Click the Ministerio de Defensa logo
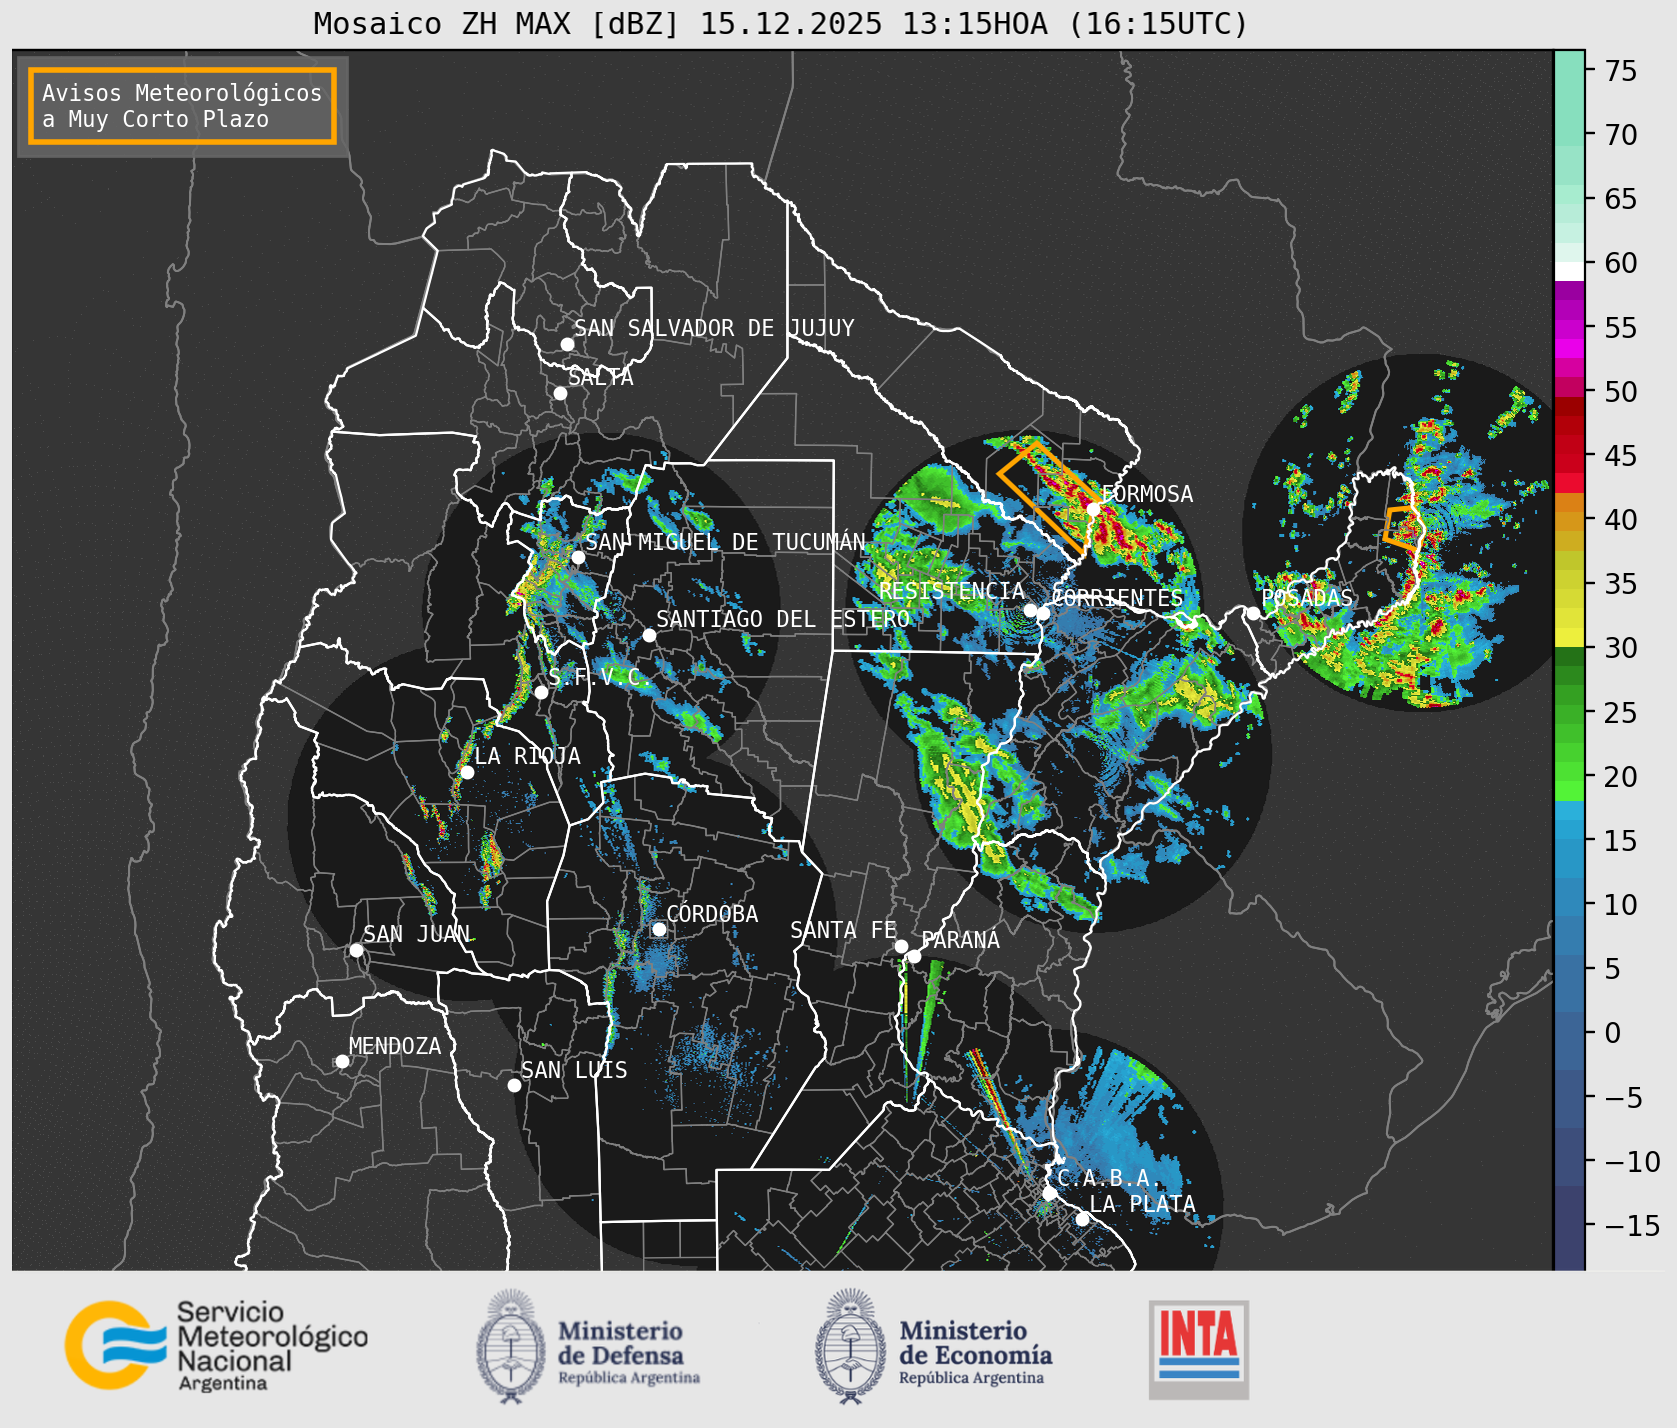This screenshot has height=1428, width=1677. 588,1346
